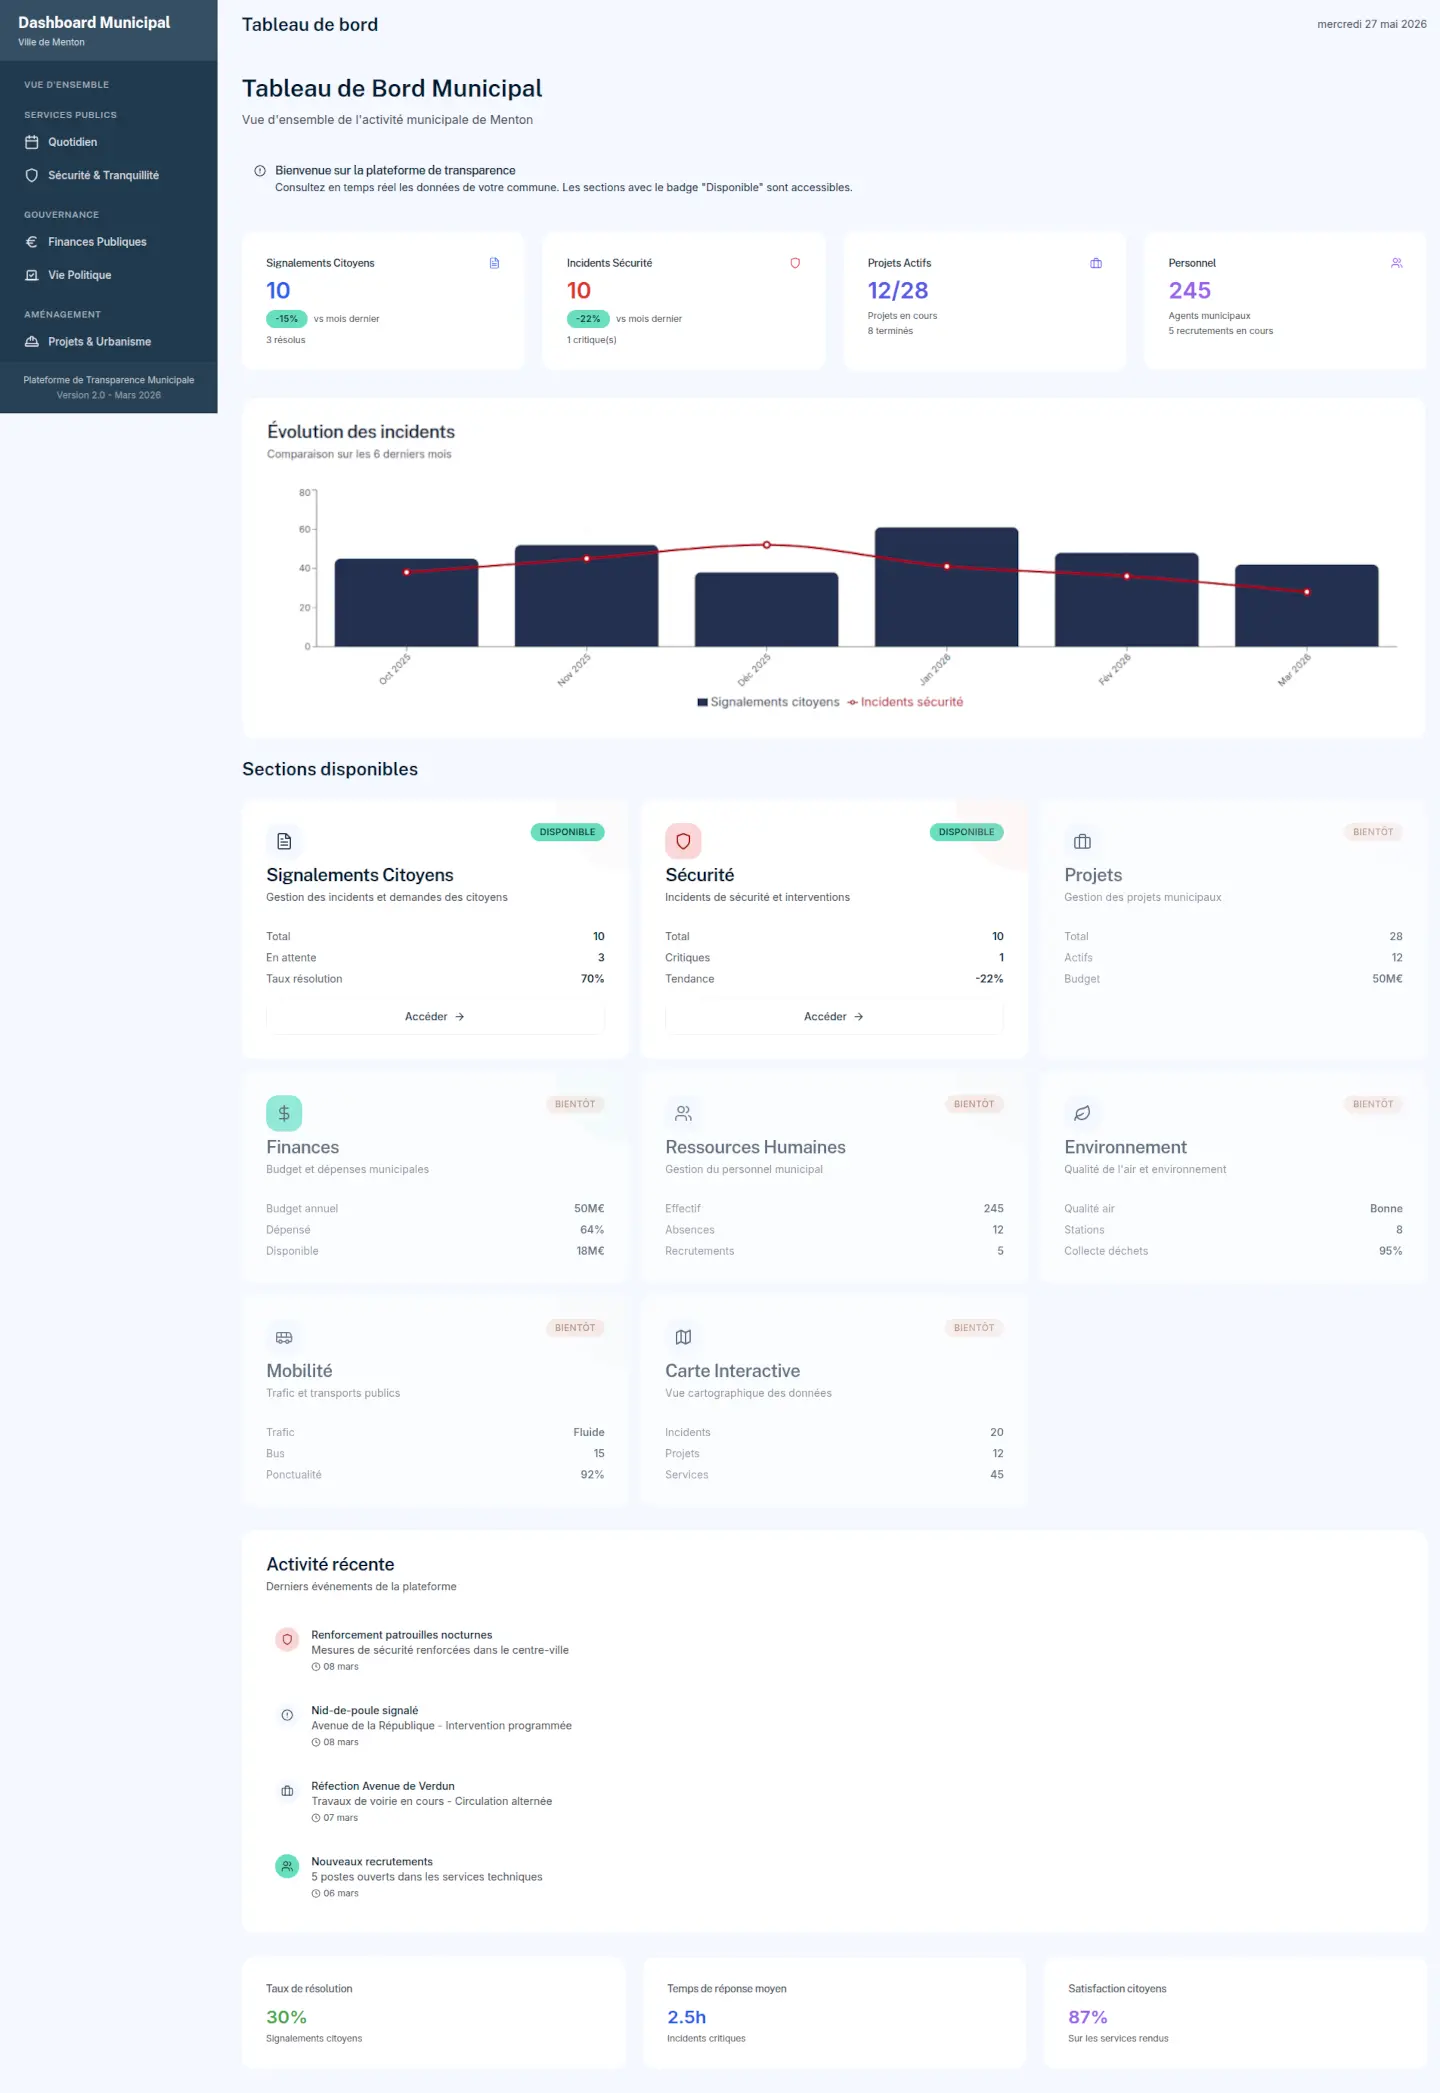Click the calendar icon next to Quotidien
Screen dimensions: 1440x2093
[31, 142]
